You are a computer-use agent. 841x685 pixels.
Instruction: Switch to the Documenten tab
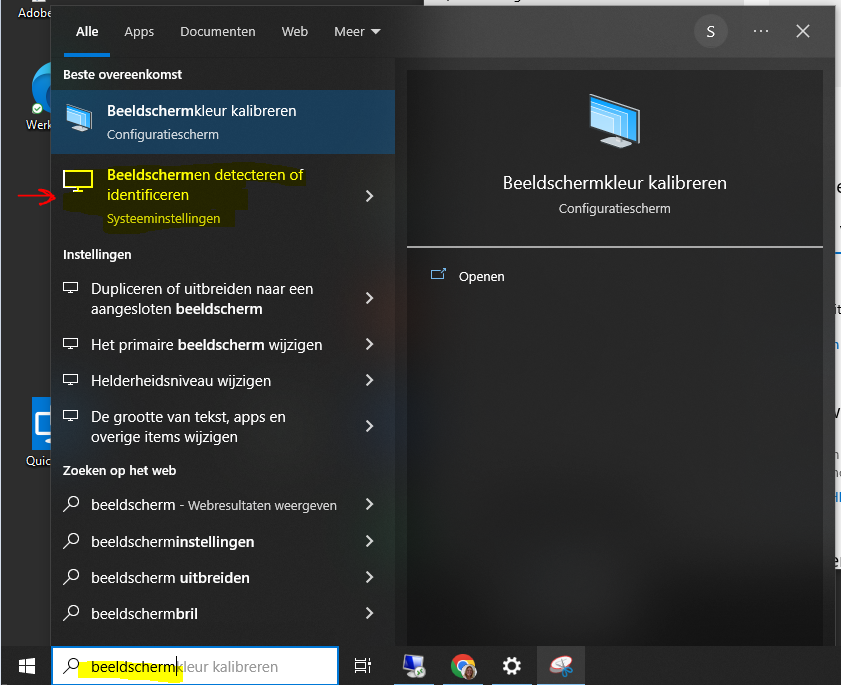(217, 32)
